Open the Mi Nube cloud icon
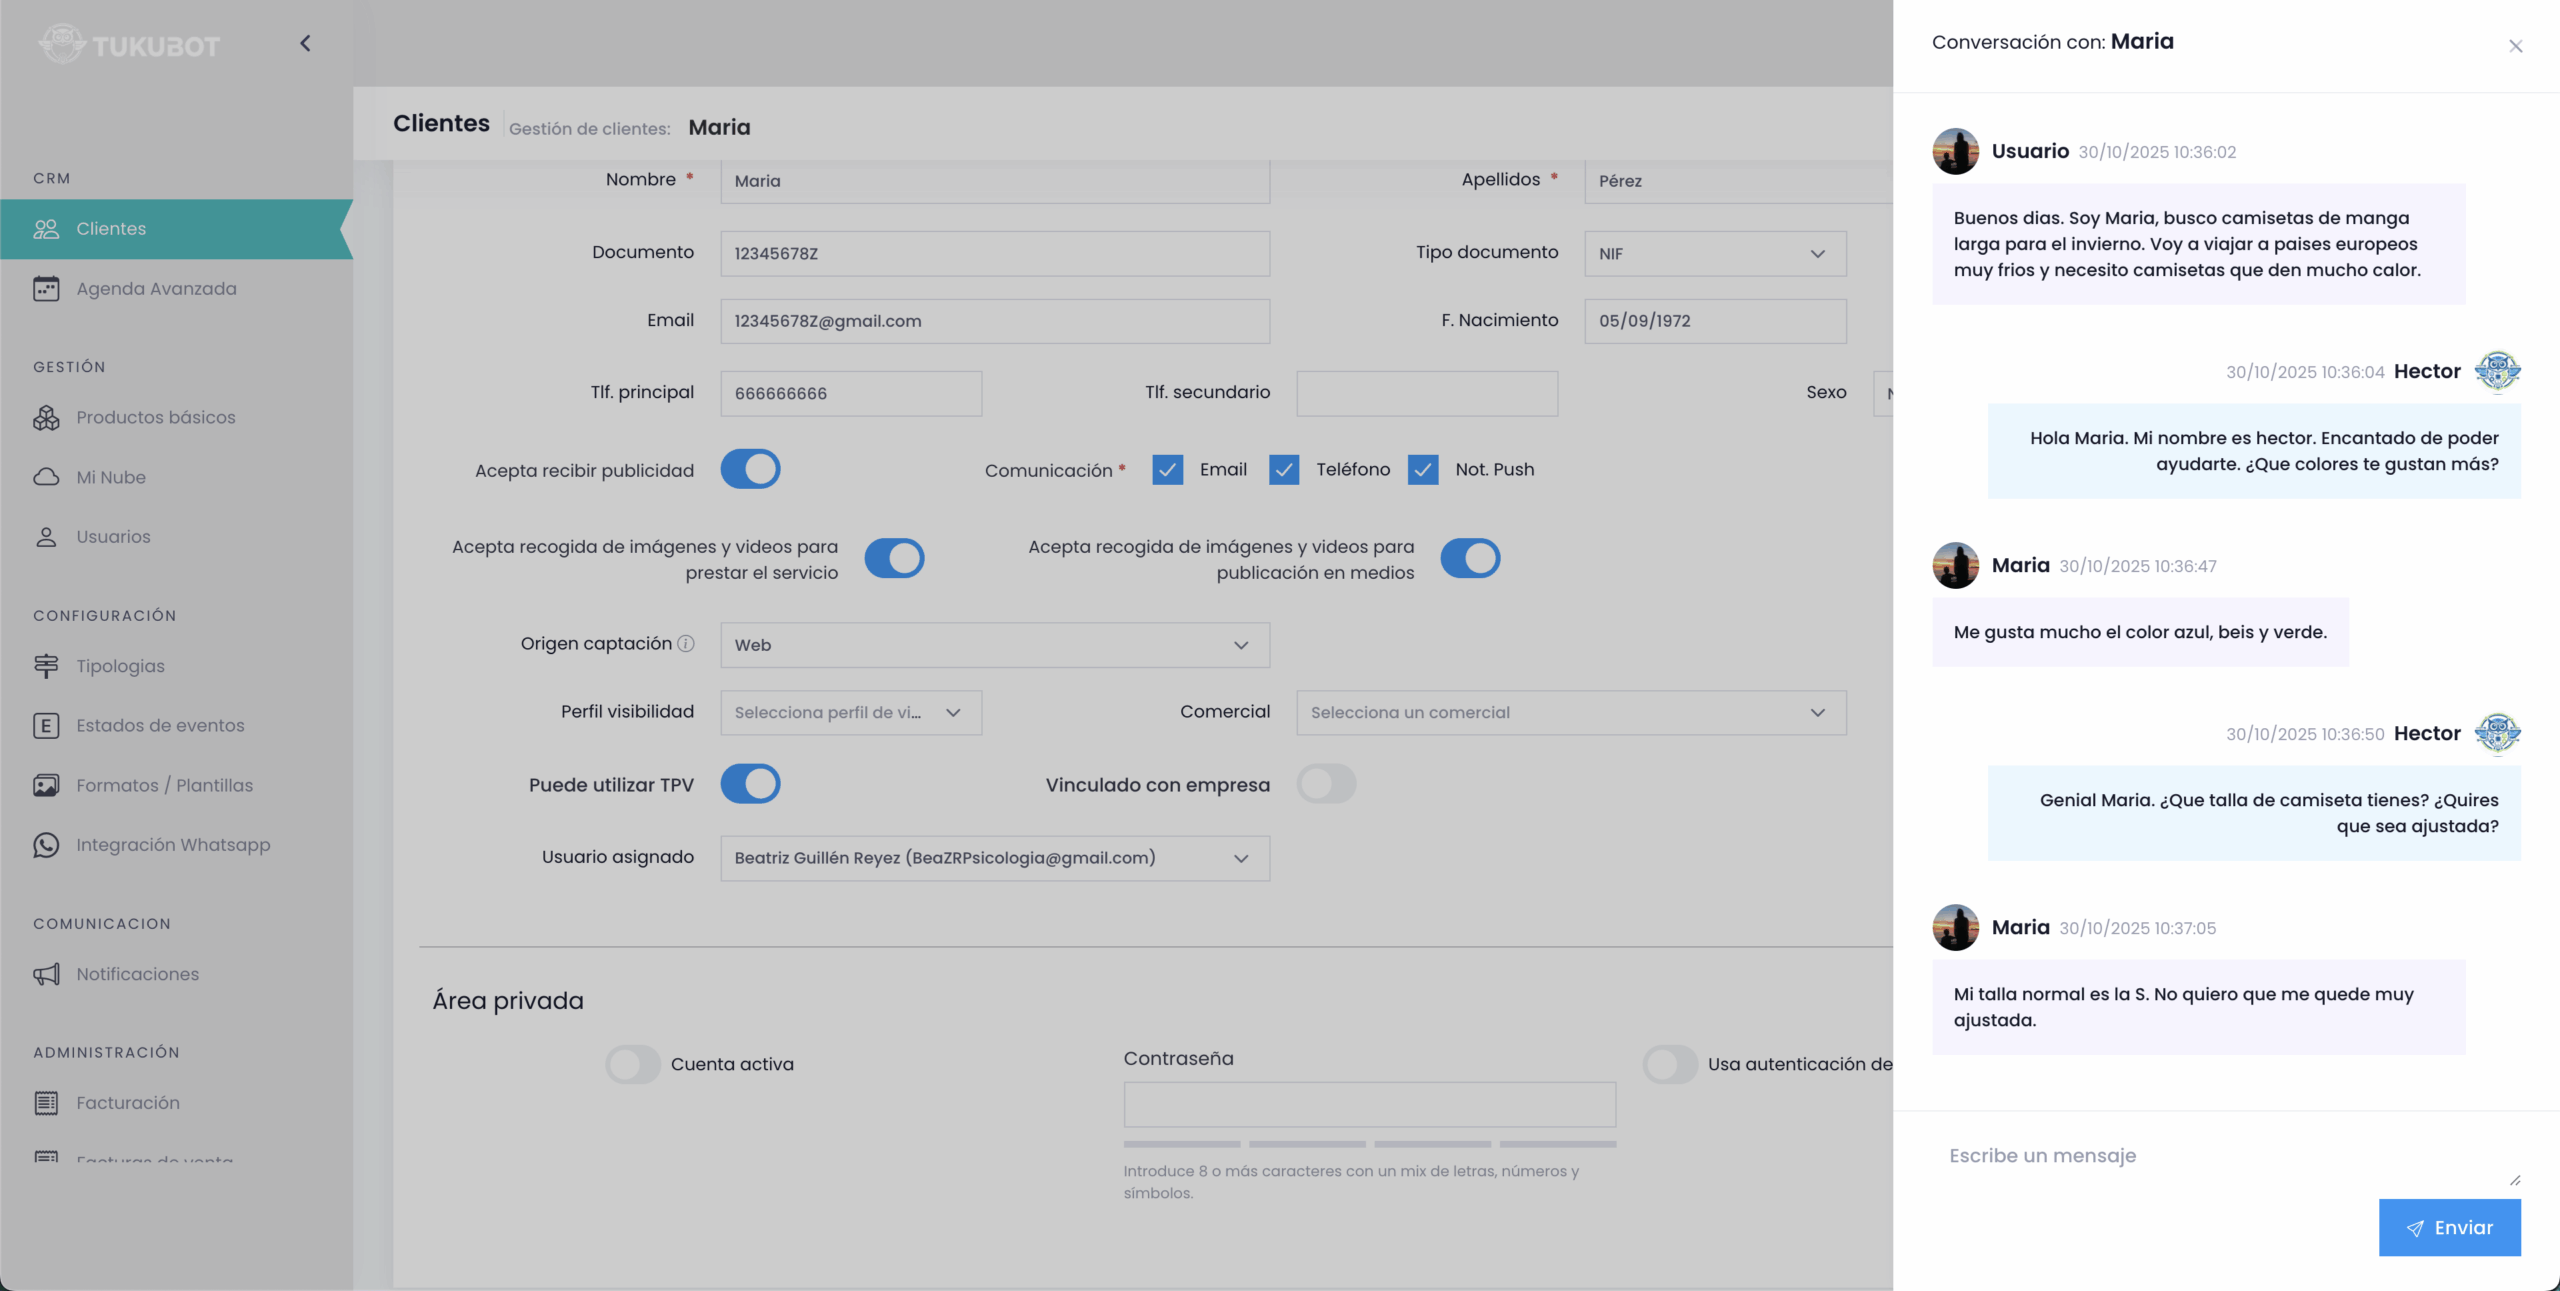 (46, 477)
